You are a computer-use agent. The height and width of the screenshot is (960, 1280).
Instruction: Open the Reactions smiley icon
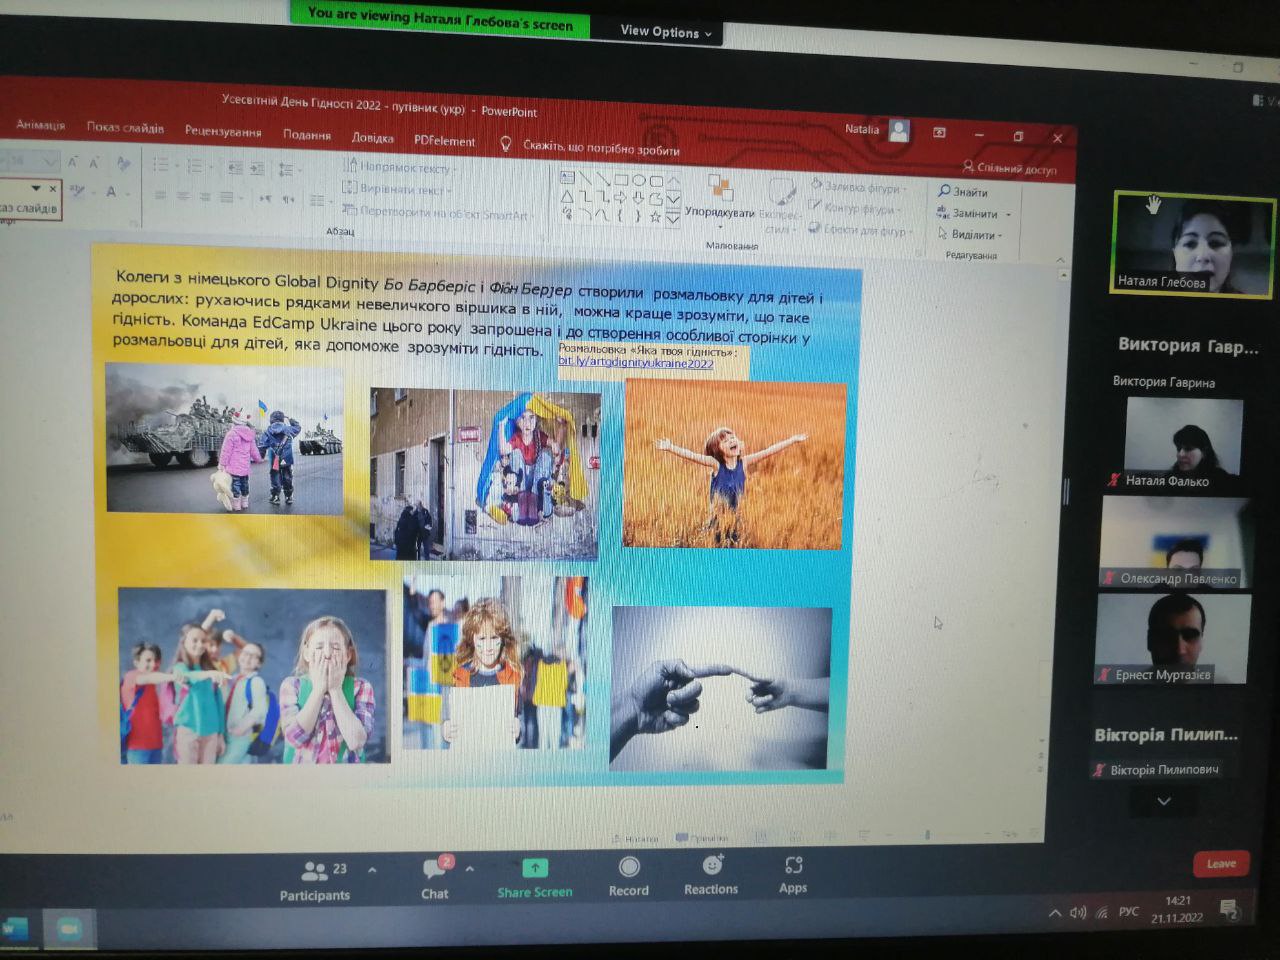712,865
